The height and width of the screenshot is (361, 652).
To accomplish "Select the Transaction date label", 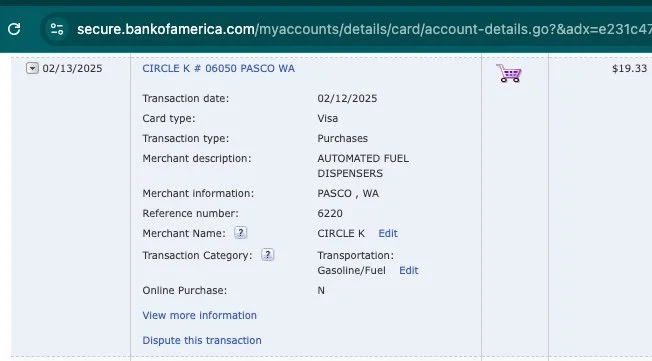I will pyautogui.click(x=186, y=99).
